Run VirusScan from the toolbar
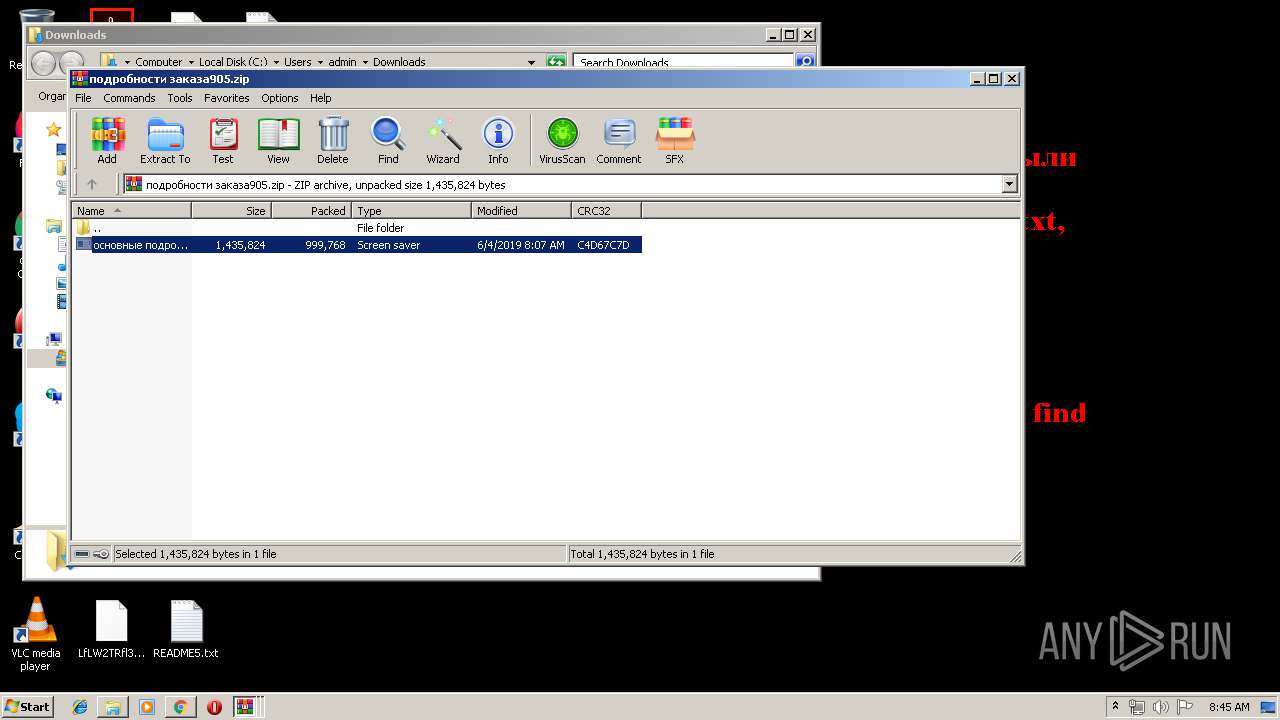Image resolution: width=1280 pixels, height=720 pixels. click(562, 141)
